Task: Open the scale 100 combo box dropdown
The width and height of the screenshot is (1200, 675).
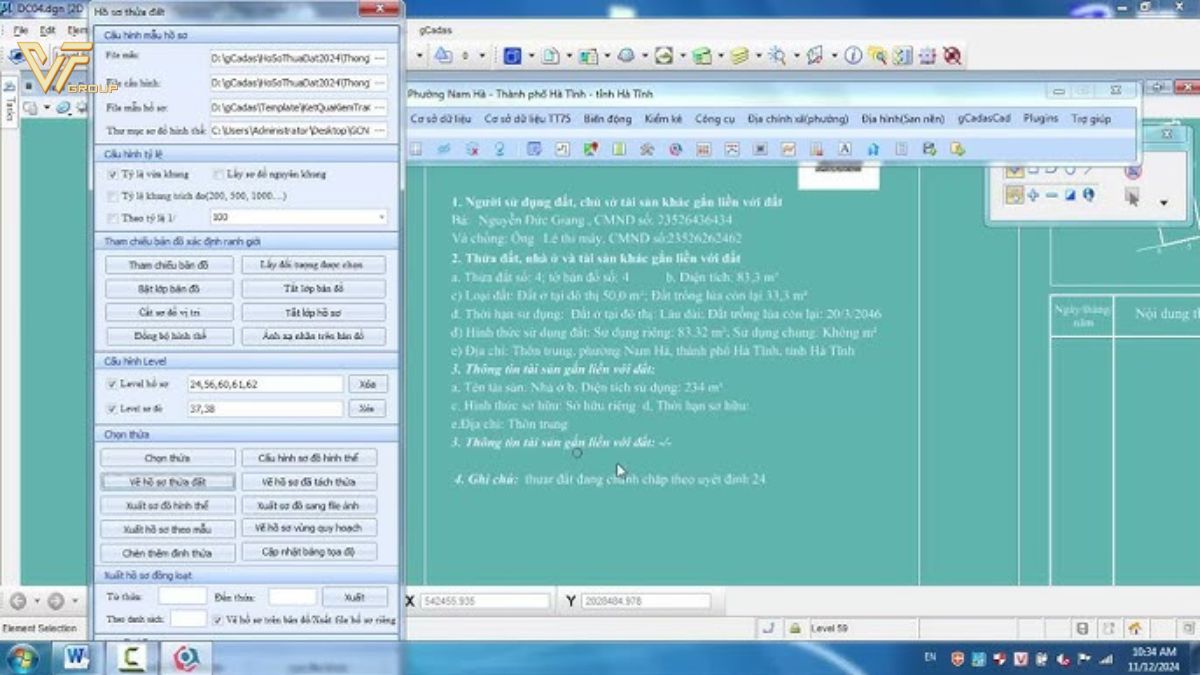Action: (381, 217)
